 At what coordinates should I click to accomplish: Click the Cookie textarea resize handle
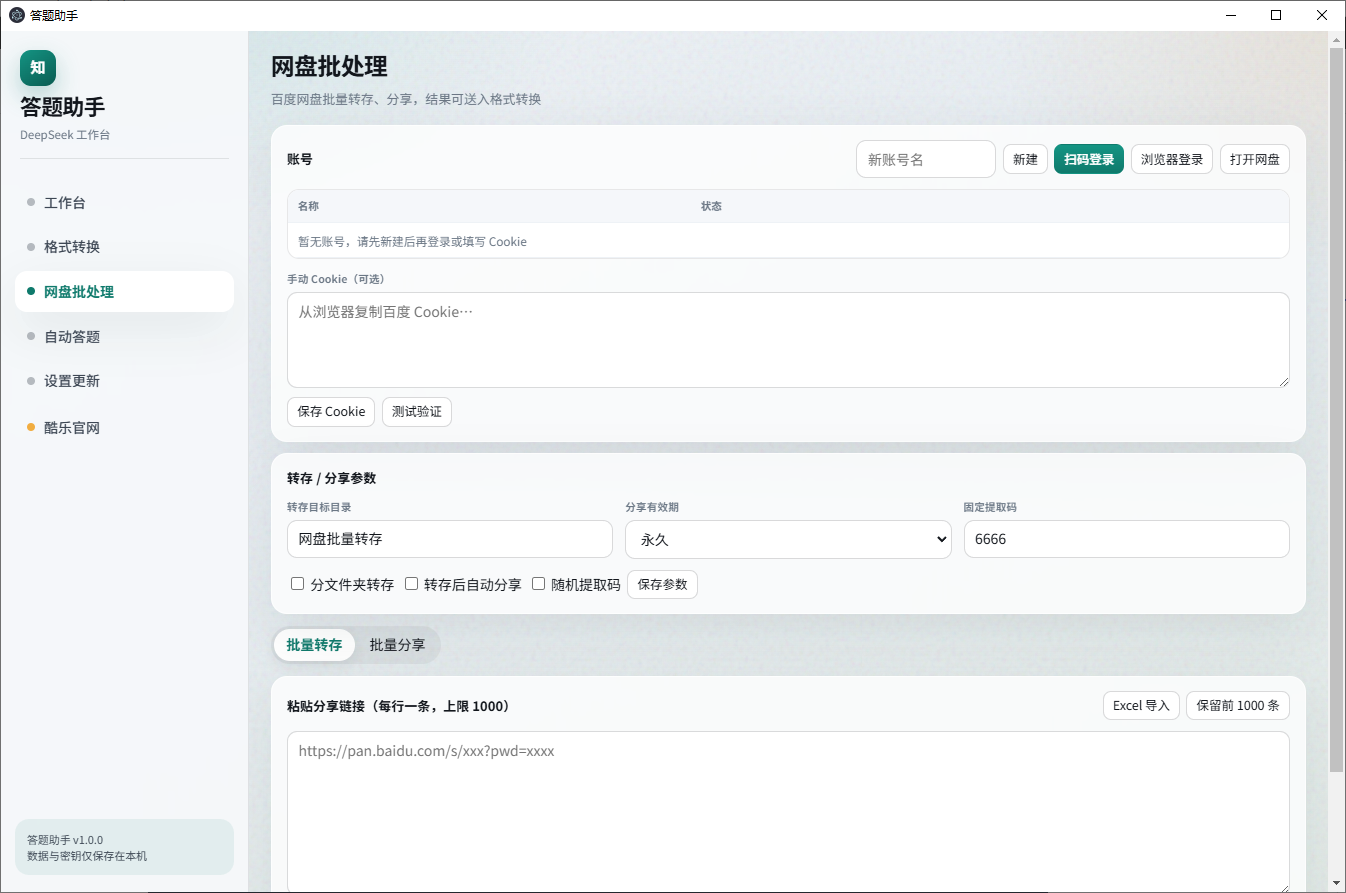click(1284, 381)
